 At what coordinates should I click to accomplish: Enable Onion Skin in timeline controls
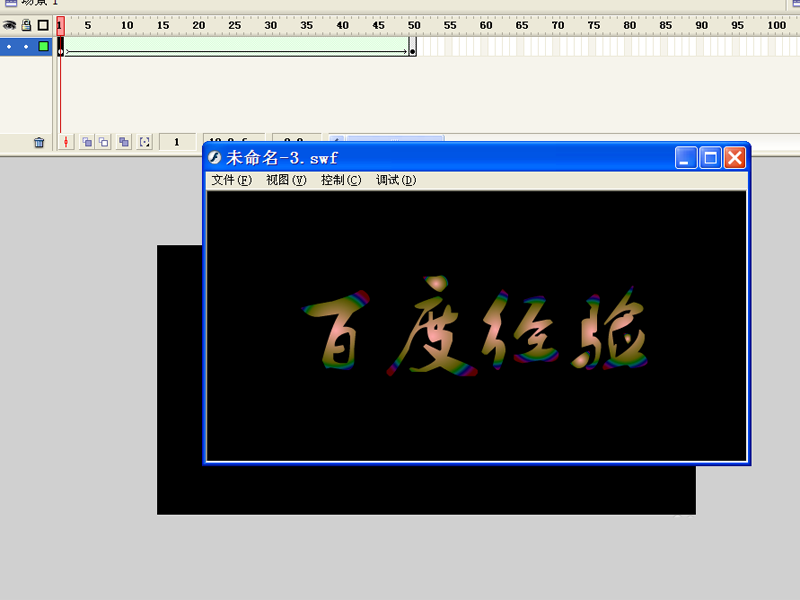(x=87, y=142)
